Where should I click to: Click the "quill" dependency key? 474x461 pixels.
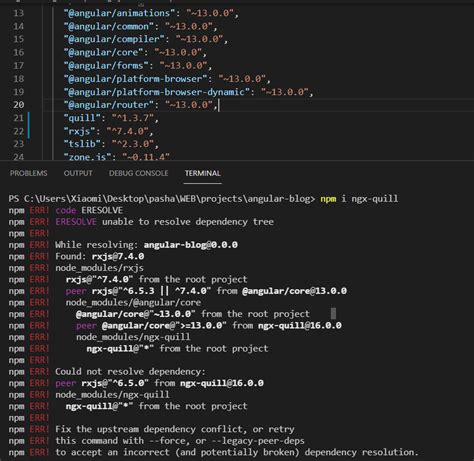point(82,118)
